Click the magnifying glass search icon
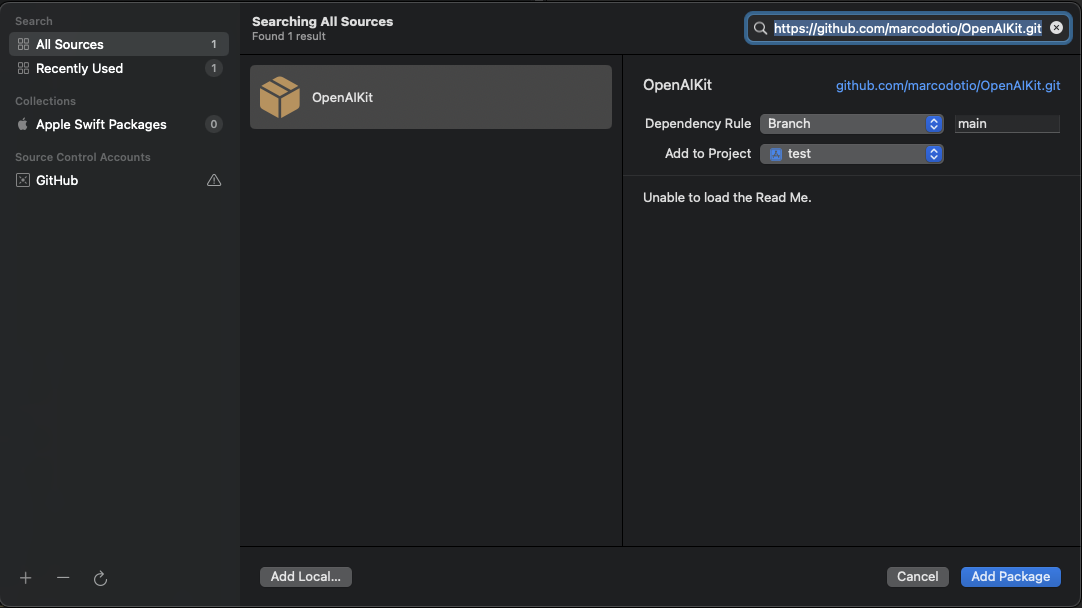The width and height of the screenshot is (1082, 608). [x=760, y=28]
